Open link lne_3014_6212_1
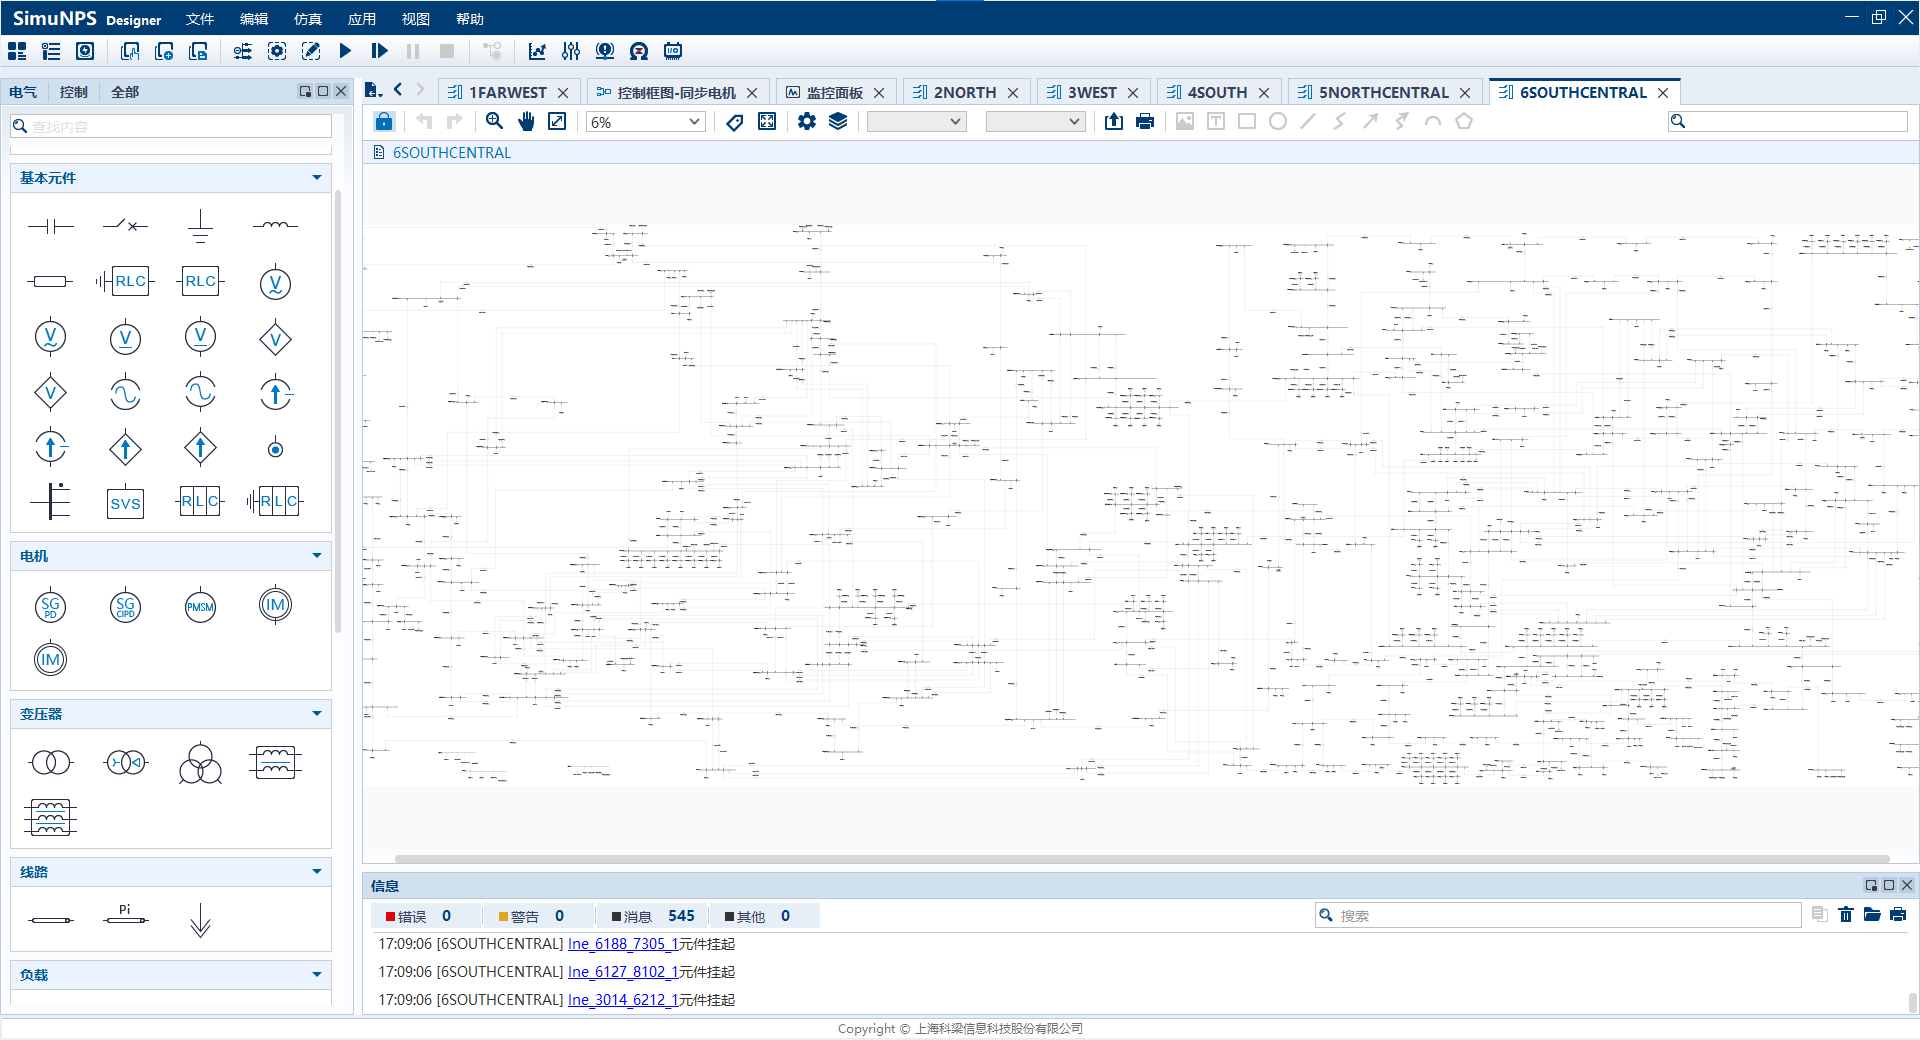Screen dimensions: 1920x1040 click(623, 1000)
